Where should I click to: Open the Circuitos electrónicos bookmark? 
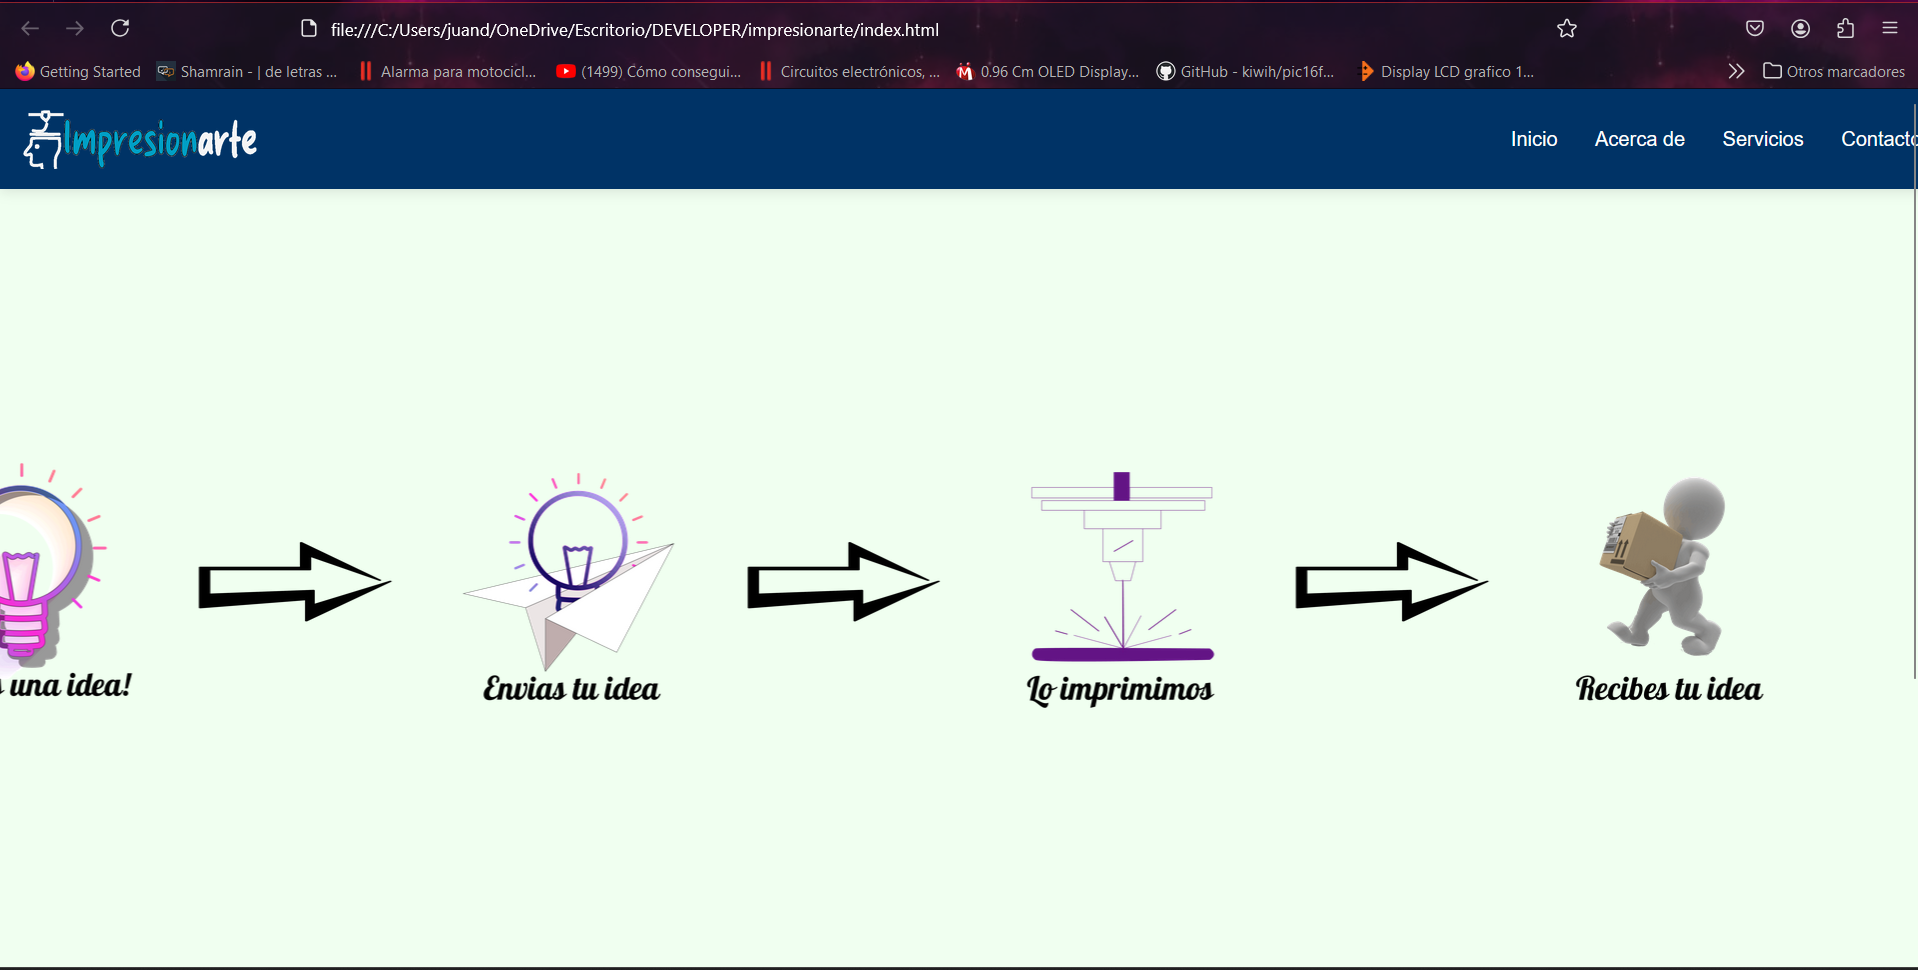(849, 71)
